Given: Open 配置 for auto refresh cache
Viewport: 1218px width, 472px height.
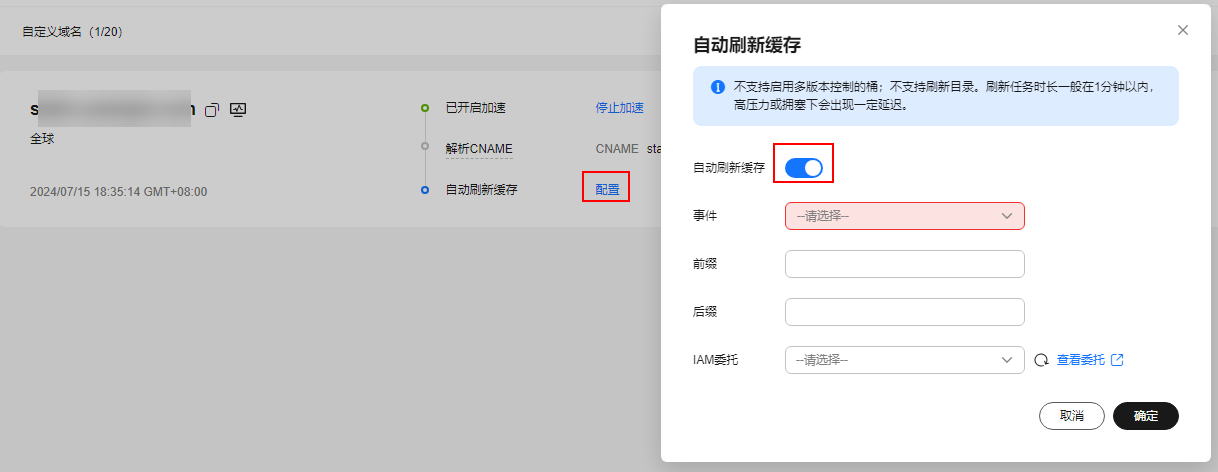Looking at the screenshot, I should pyautogui.click(x=607, y=189).
